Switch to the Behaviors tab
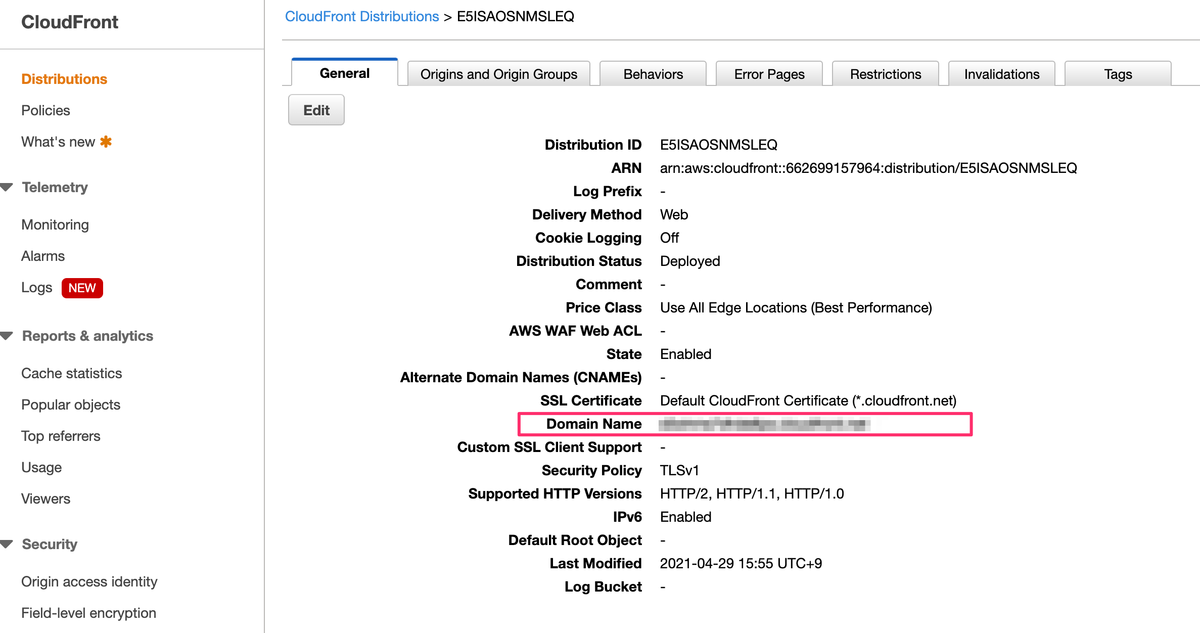The height and width of the screenshot is (633, 1200). click(x=653, y=74)
